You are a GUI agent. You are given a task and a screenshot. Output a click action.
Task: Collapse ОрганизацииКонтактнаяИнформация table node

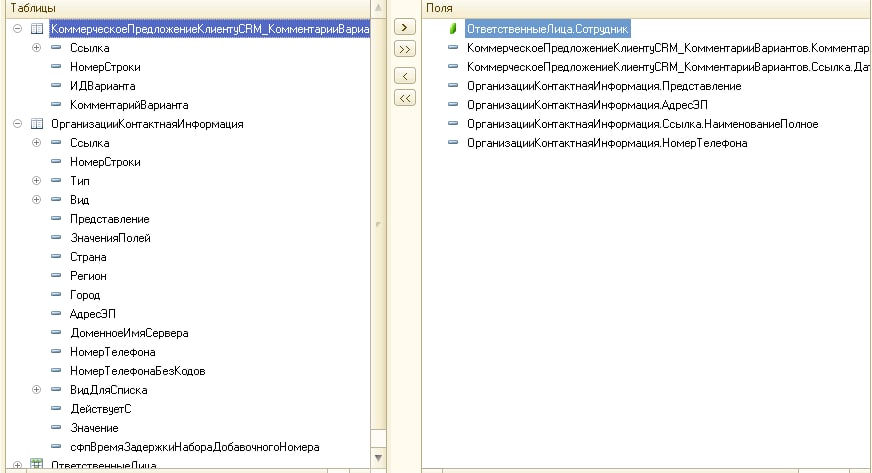(x=17, y=123)
